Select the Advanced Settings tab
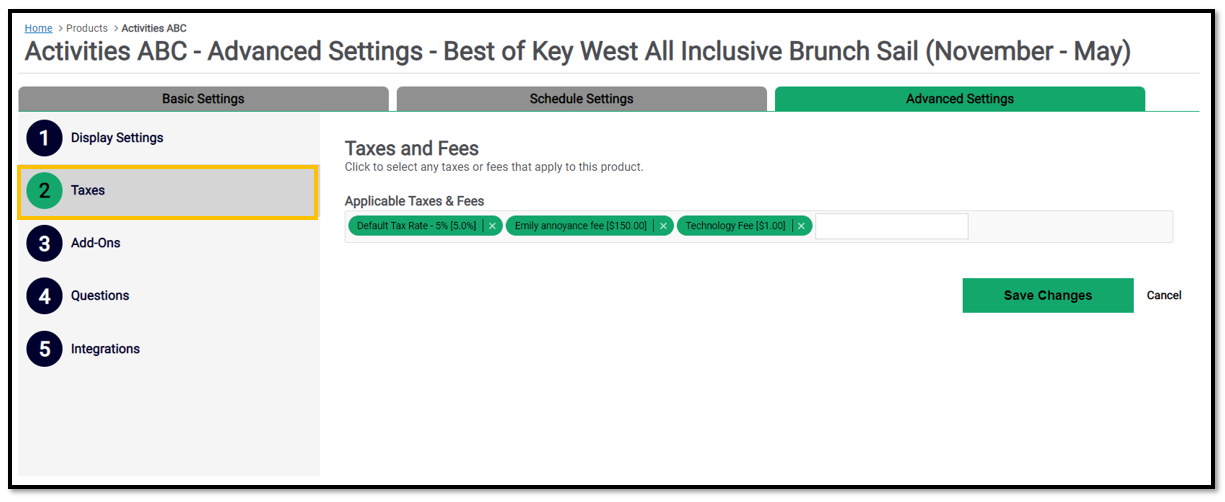Image resolution: width=1225 pixels, height=502 pixels. 960,99
